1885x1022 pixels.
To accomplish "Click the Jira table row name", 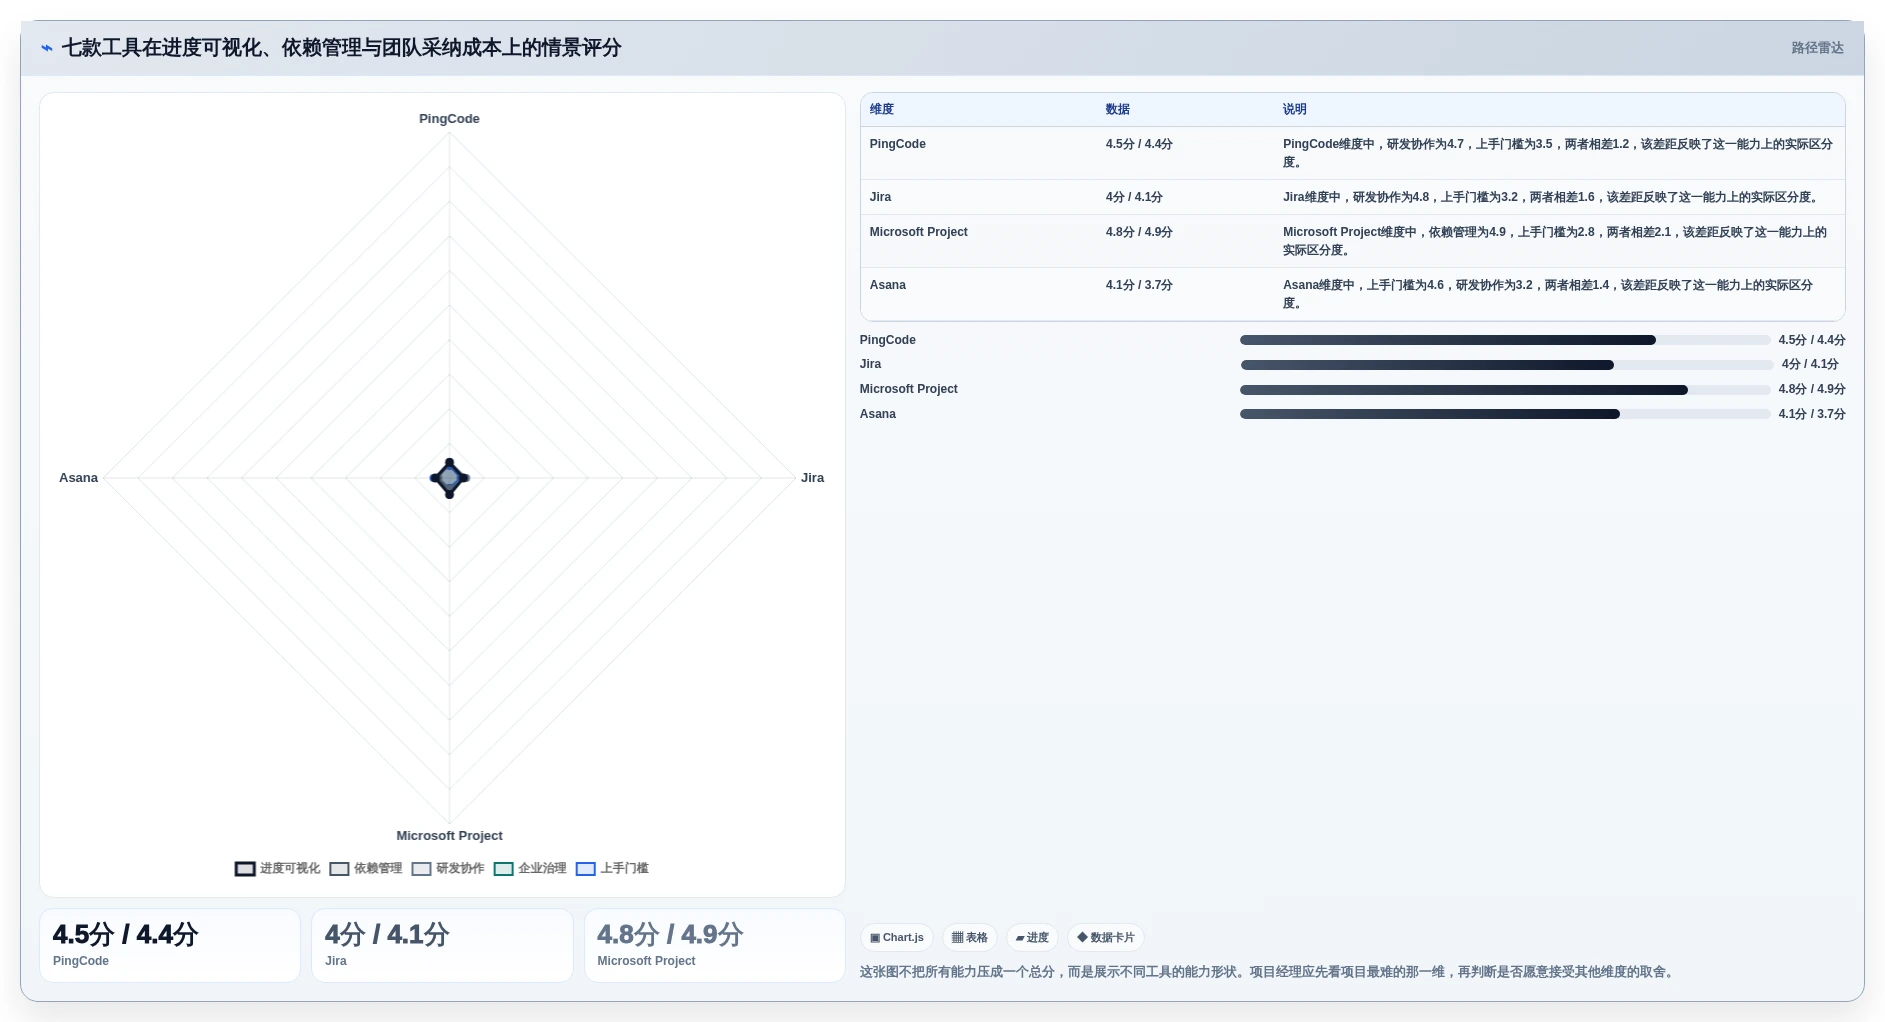I will [x=880, y=197].
